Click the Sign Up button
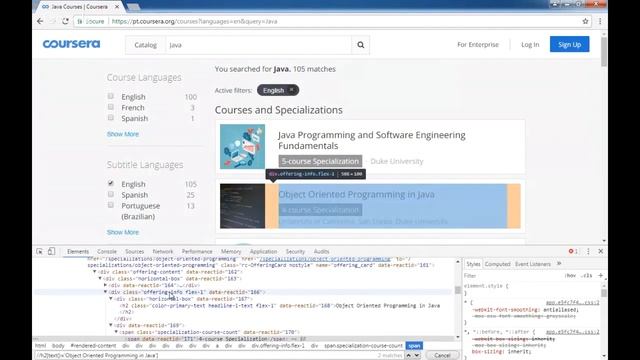This screenshot has height=360, width=640. [x=569, y=44]
